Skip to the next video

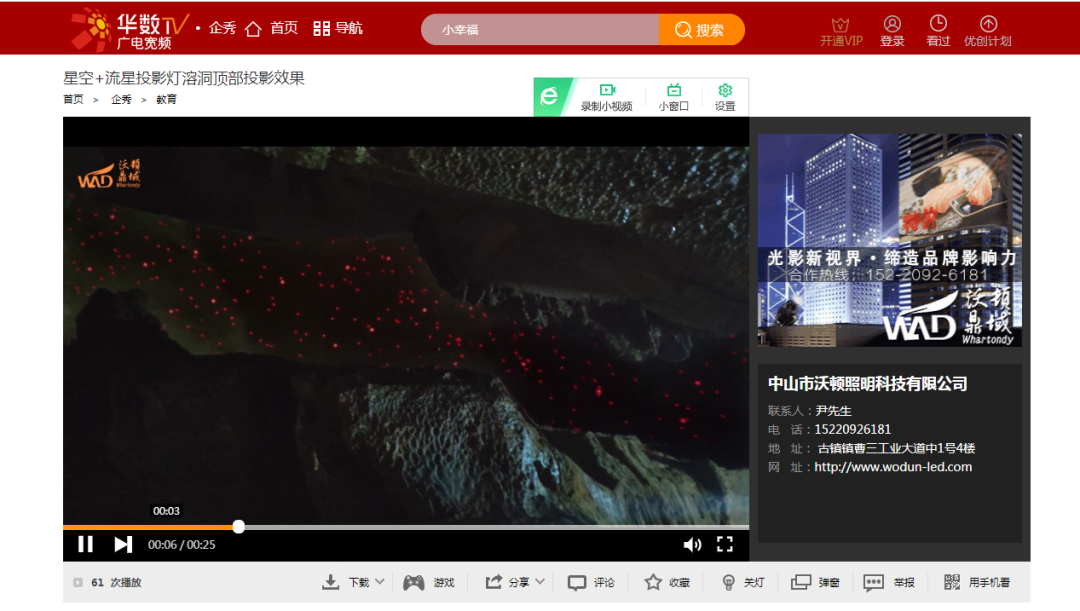pyautogui.click(x=123, y=544)
